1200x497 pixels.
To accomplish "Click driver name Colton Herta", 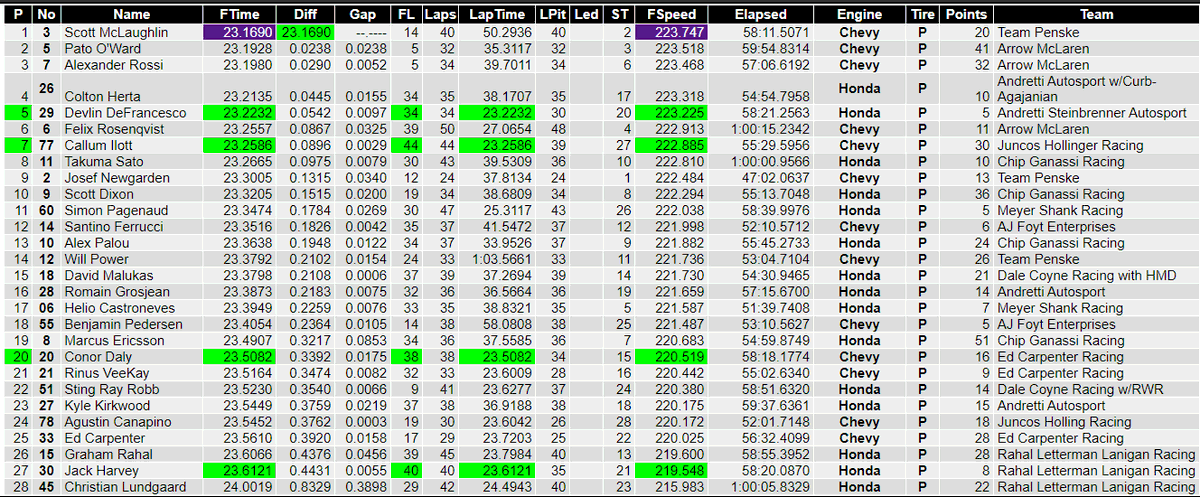I will click(100, 97).
